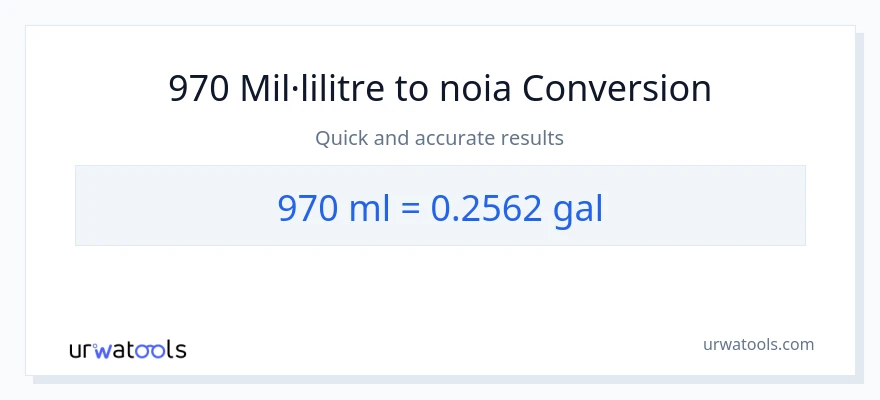Open the urwatools.com link

tap(758, 344)
